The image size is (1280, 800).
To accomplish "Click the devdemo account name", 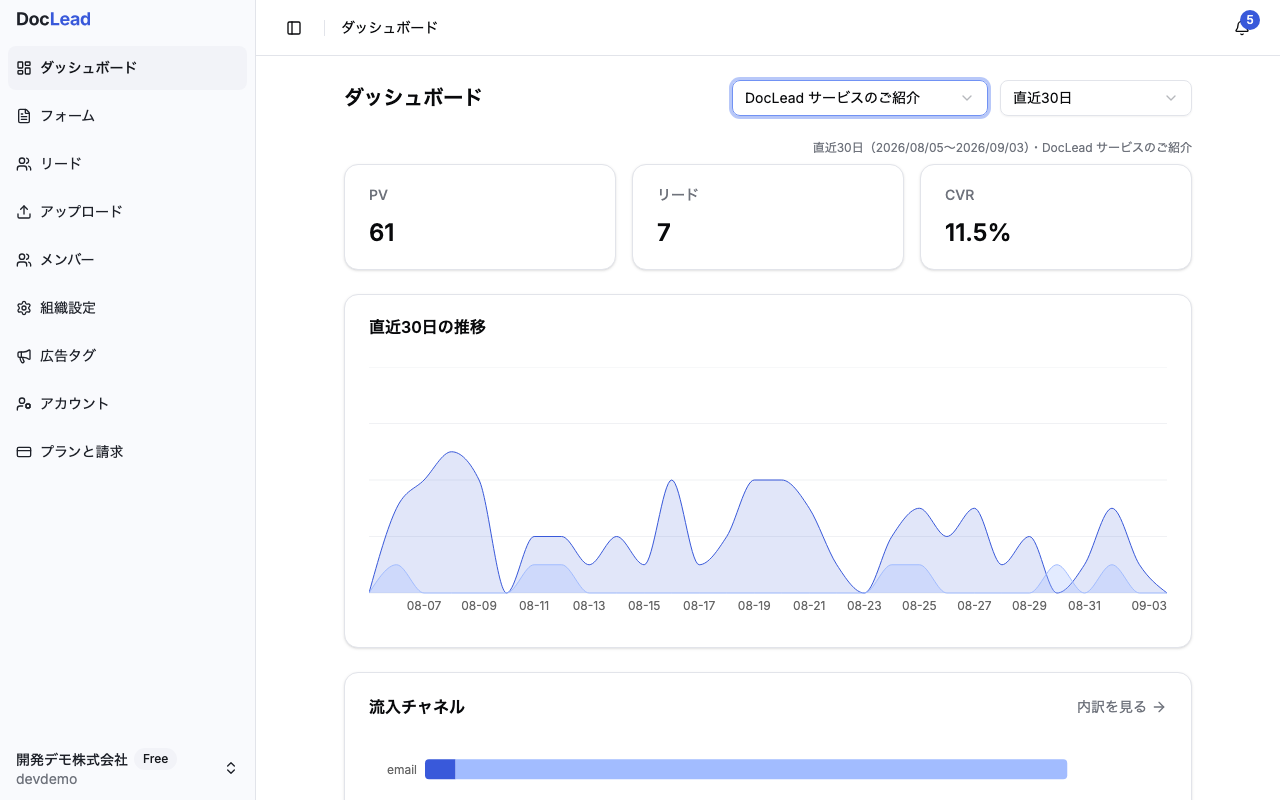I will tap(47, 779).
